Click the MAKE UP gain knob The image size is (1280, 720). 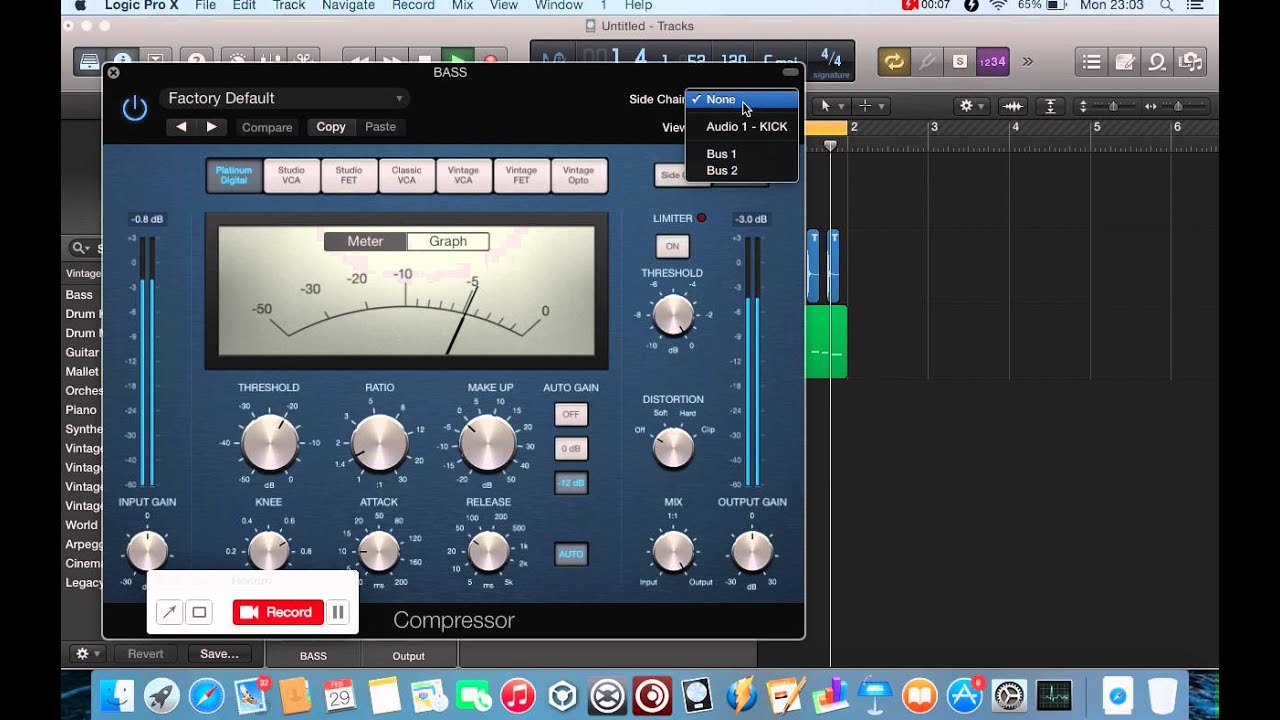(488, 443)
